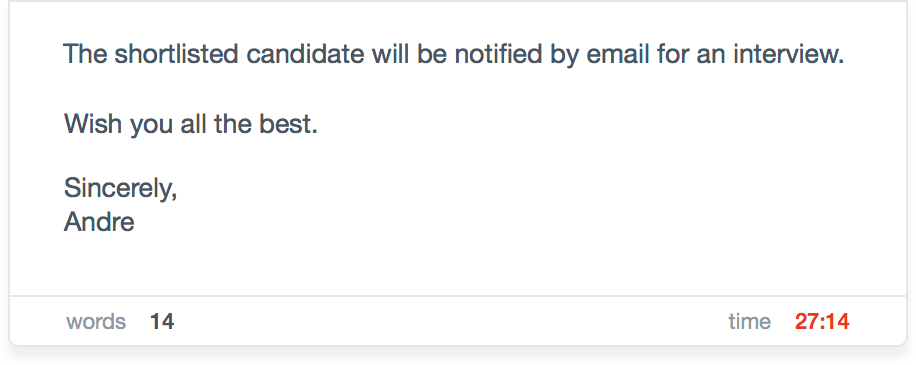Click the line about the shortlisted candidate
916x365 pixels.
(454, 54)
